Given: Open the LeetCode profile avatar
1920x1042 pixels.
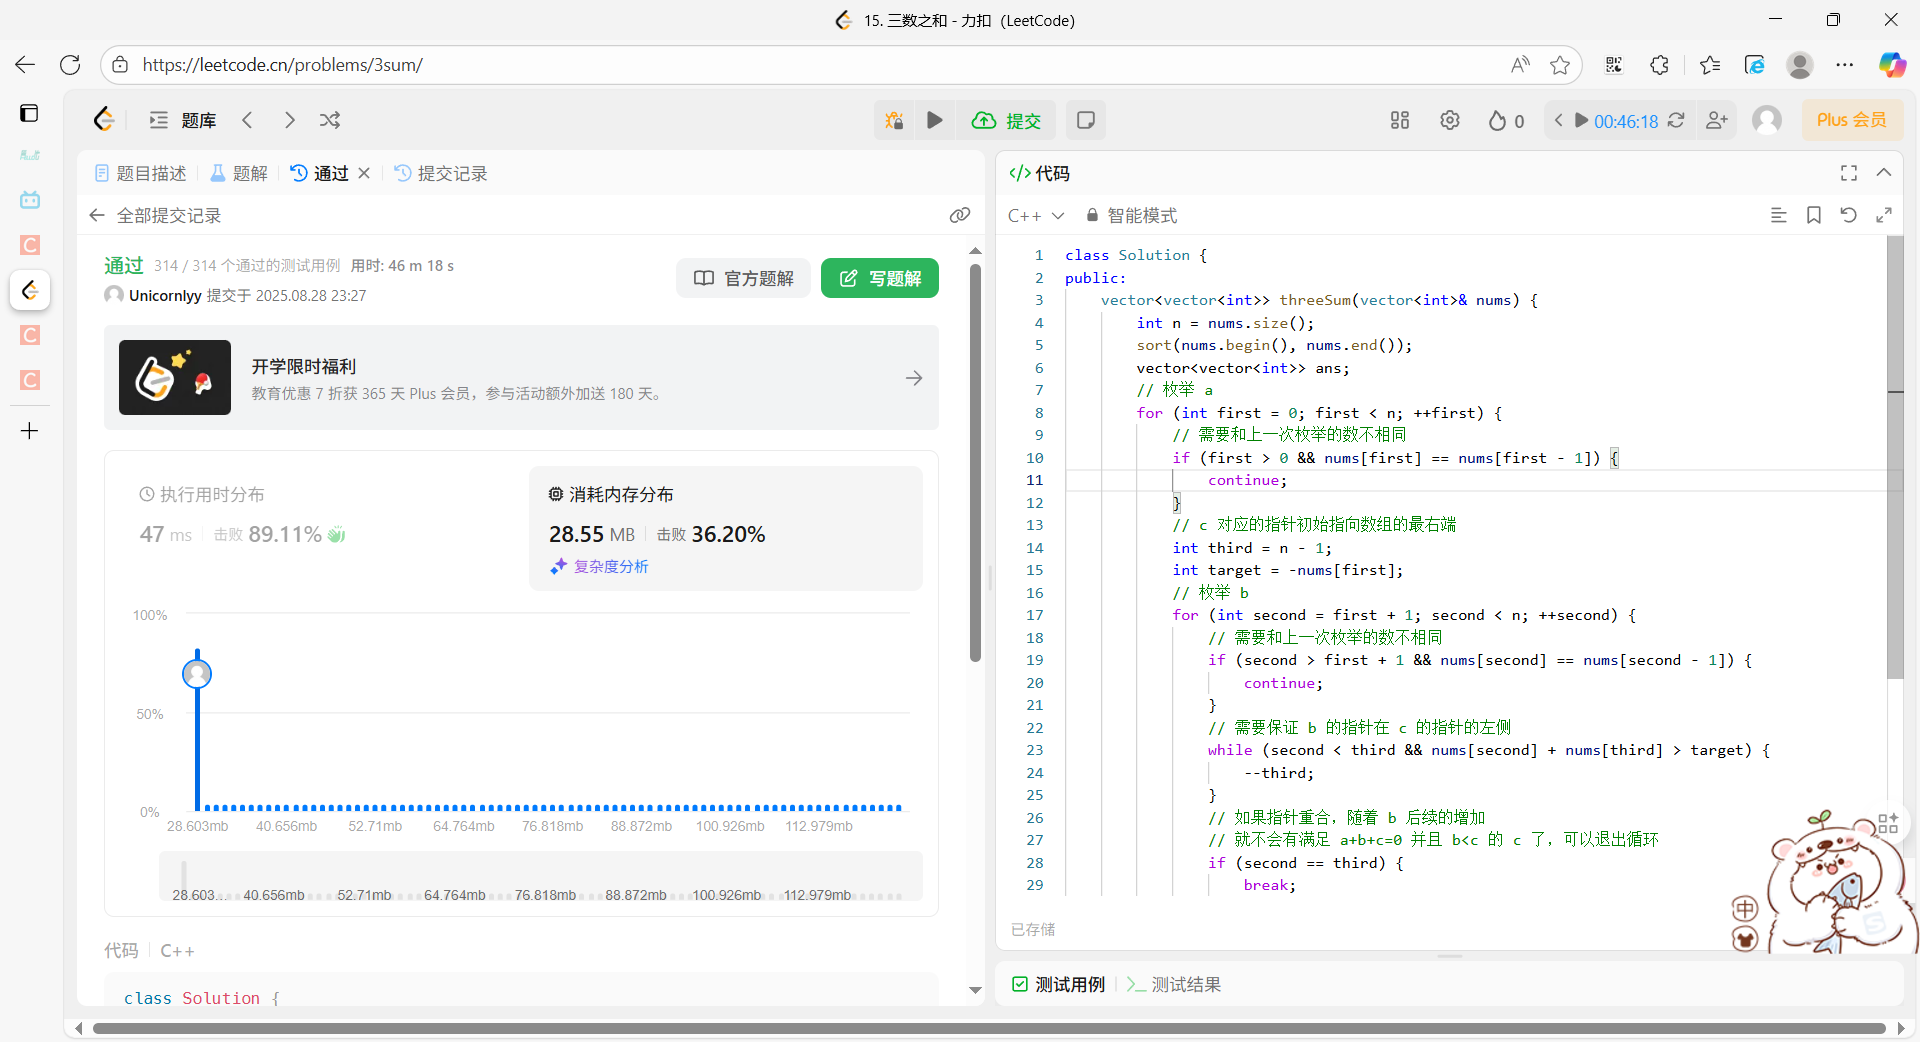Looking at the screenshot, I should (1767, 120).
